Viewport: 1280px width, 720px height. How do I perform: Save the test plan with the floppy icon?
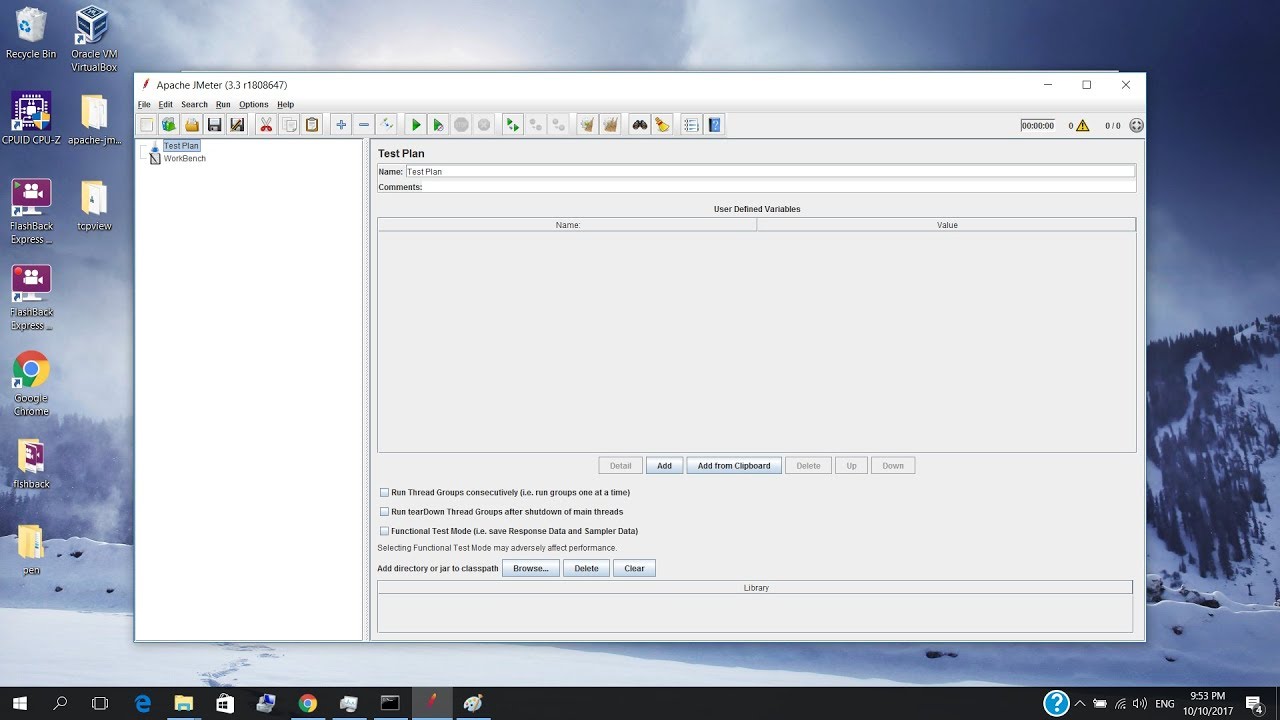214,125
